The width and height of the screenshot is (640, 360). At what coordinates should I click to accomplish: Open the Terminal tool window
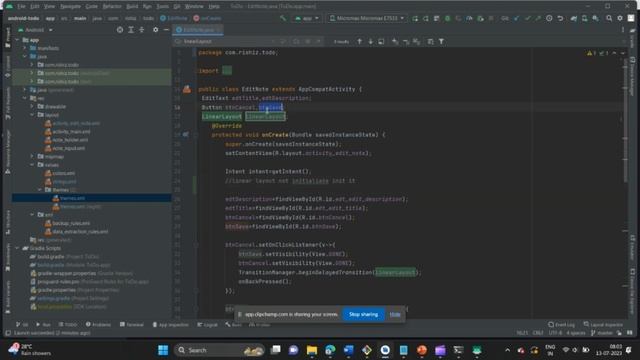click(131, 324)
